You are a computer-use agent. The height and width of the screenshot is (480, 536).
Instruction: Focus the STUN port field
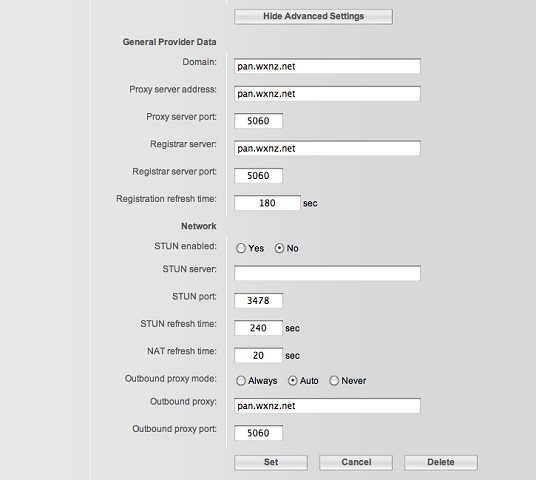[x=258, y=301]
